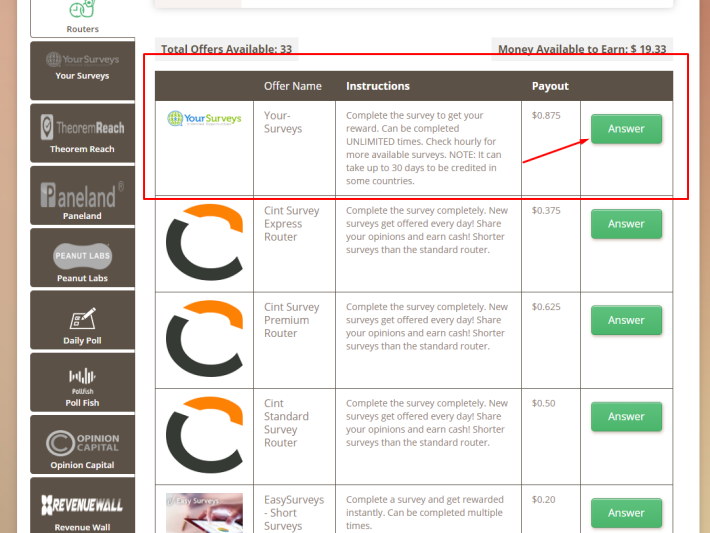Select the Your Surveys sidebar tile
This screenshot has height=533, width=710.
click(x=82, y=71)
